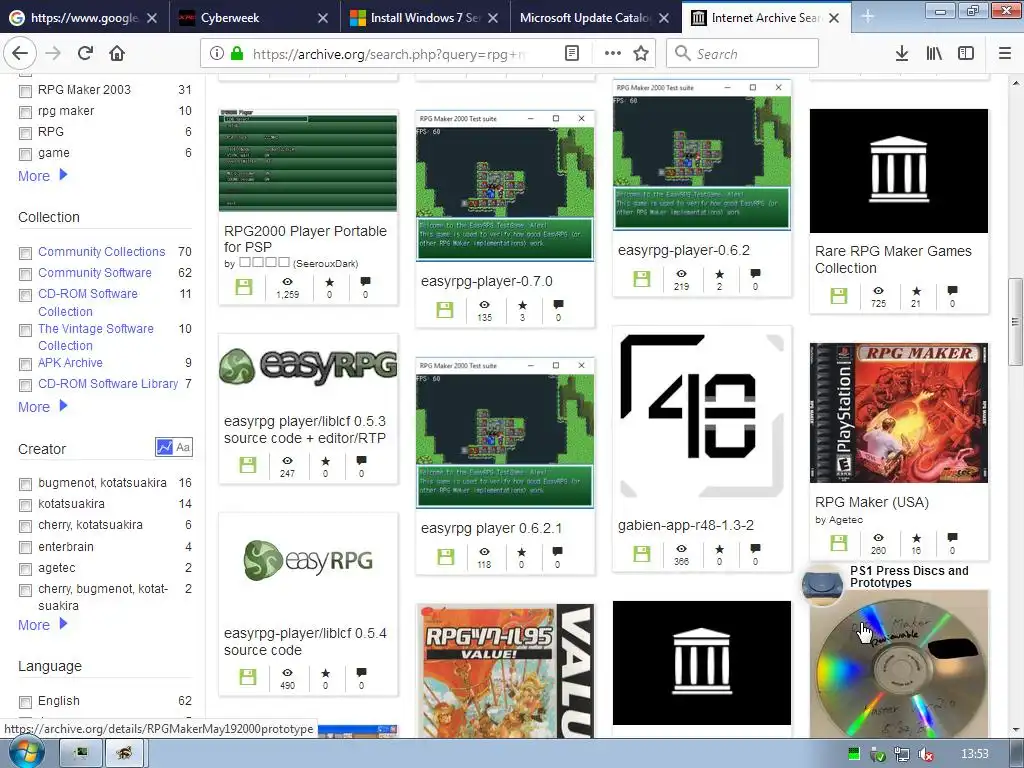Show site information icon

(x=217, y=54)
